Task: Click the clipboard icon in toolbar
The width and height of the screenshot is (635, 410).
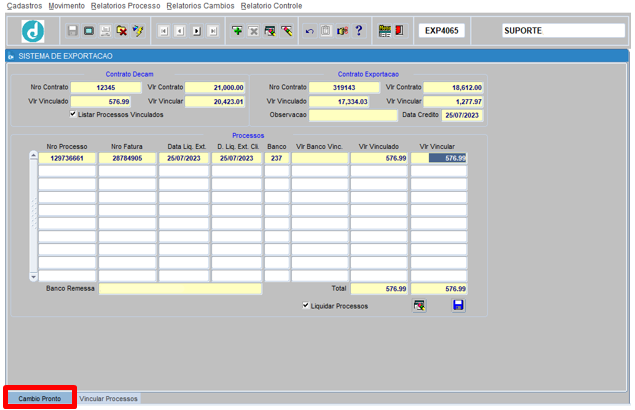Action: click(x=326, y=31)
